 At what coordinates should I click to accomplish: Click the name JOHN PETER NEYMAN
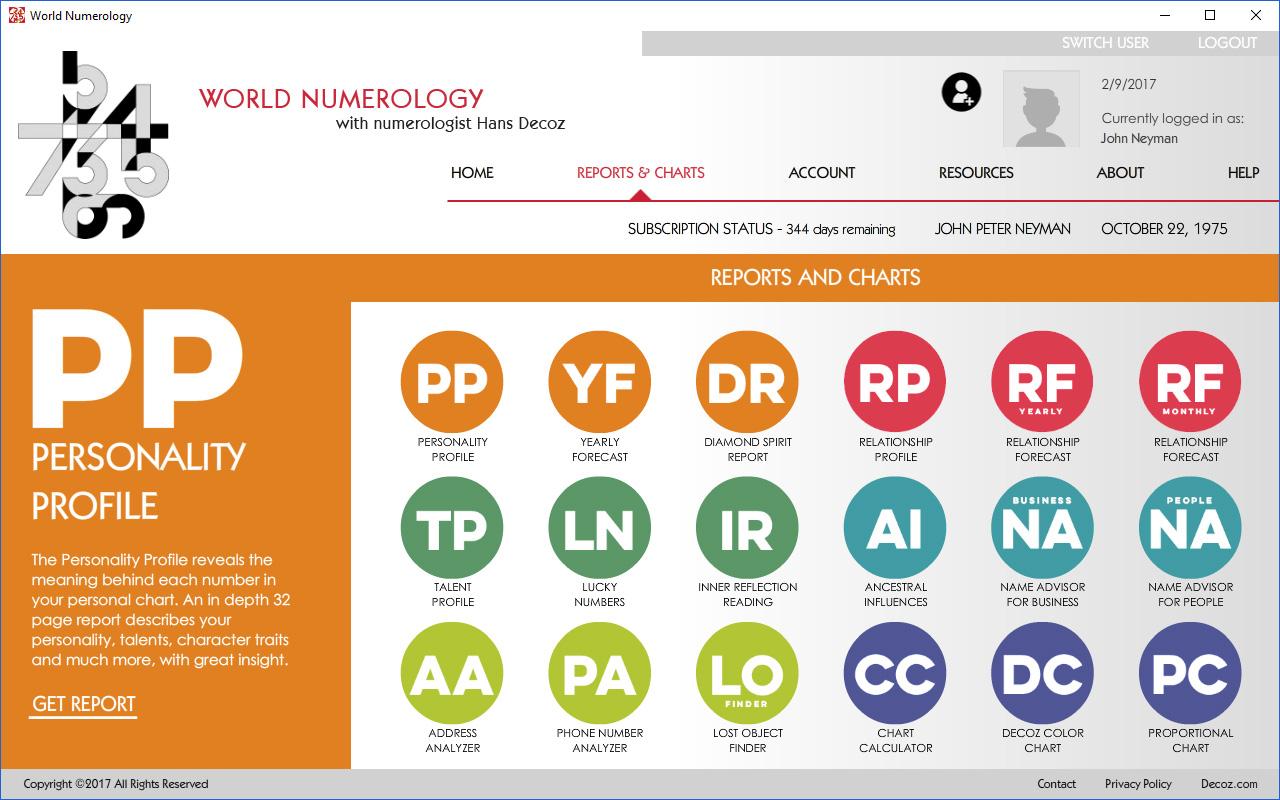click(x=1002, y=229)
